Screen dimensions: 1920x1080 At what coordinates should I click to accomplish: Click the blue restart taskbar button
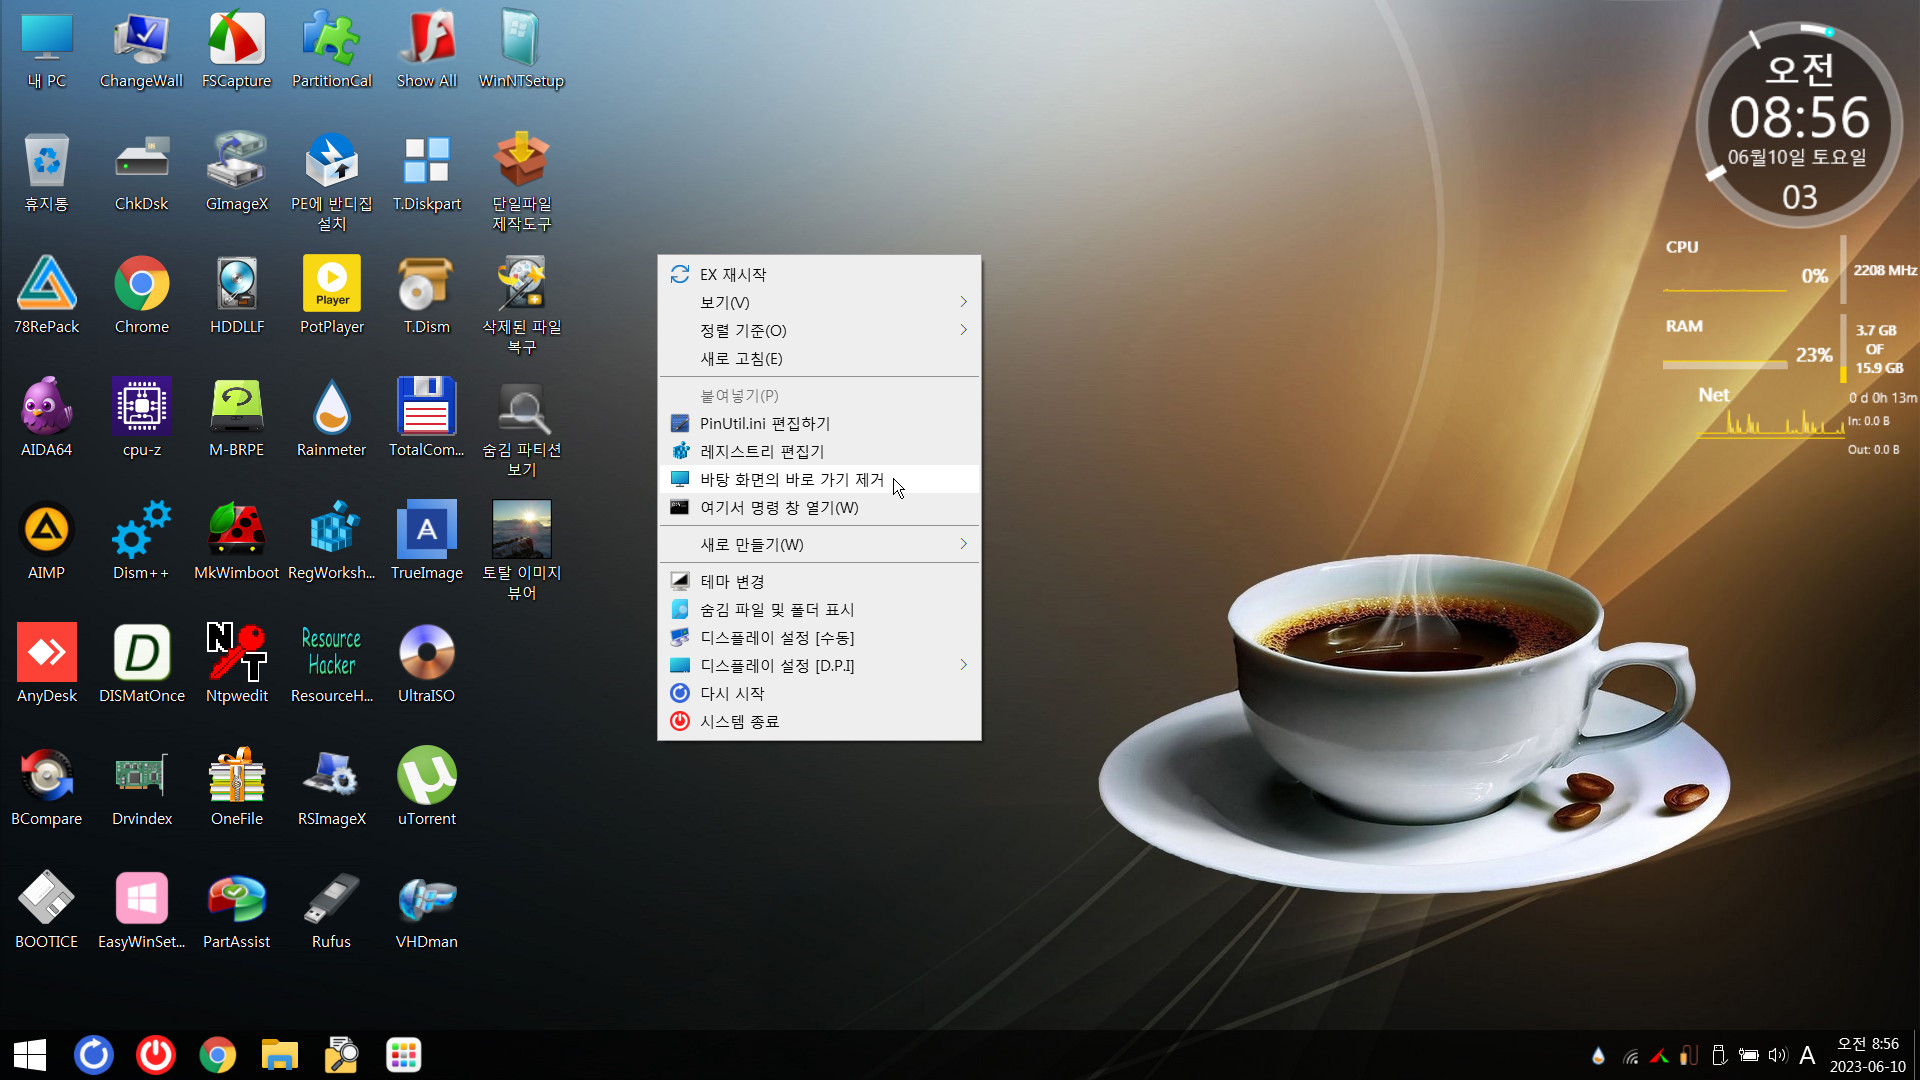click(94, 1055)
